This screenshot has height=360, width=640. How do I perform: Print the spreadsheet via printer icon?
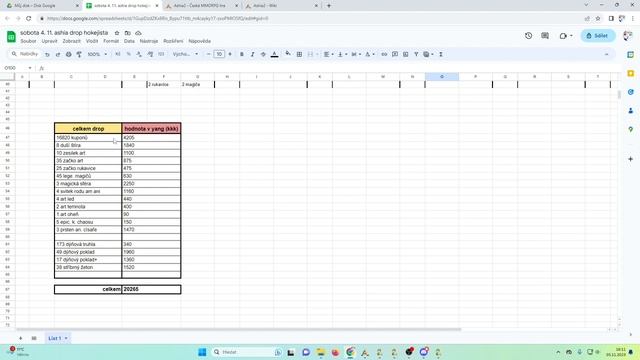69,54
